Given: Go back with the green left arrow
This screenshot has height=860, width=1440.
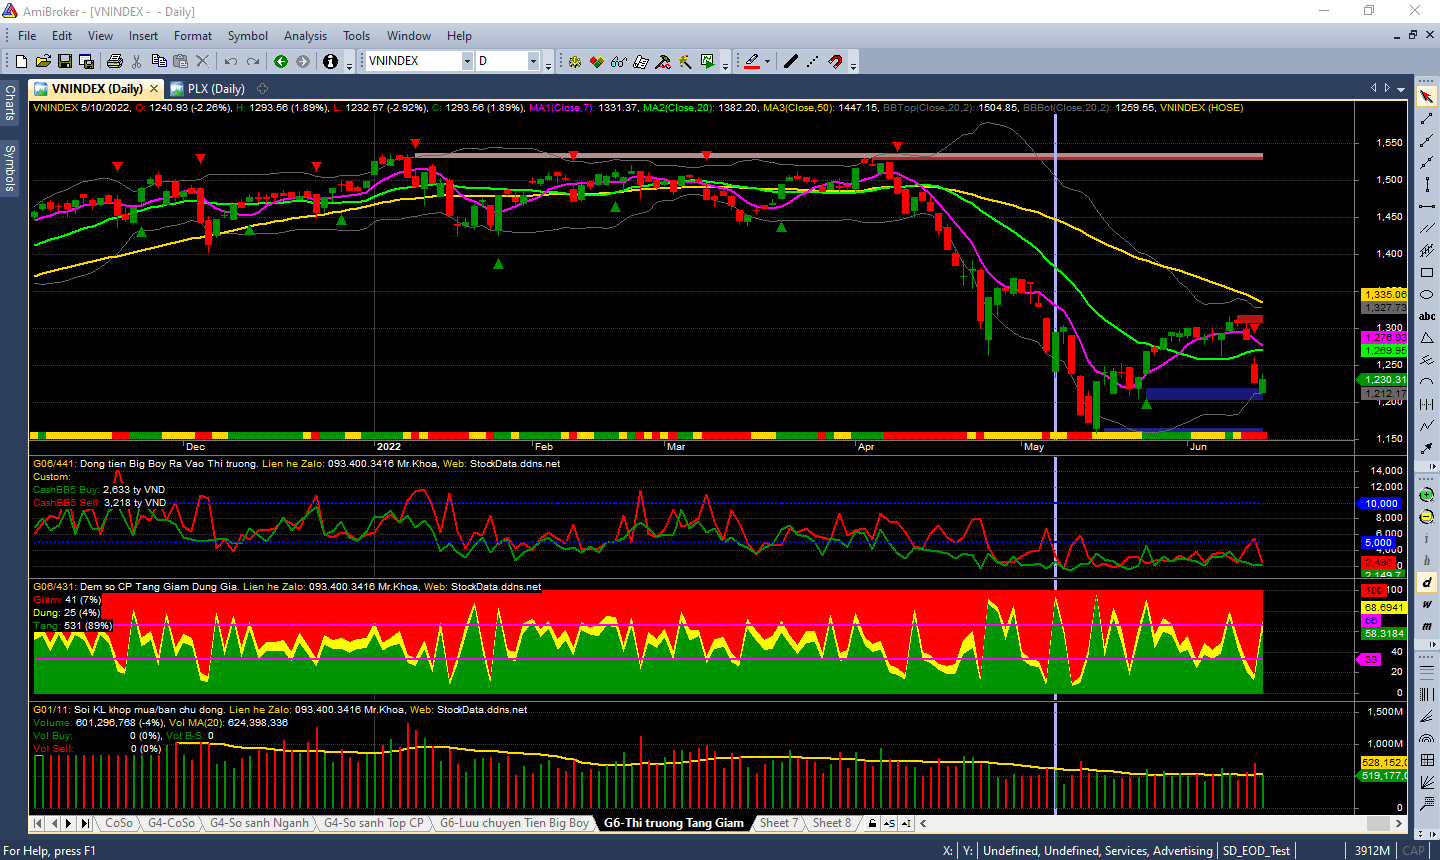Looking at the screenshot, I should coord(281,61).
